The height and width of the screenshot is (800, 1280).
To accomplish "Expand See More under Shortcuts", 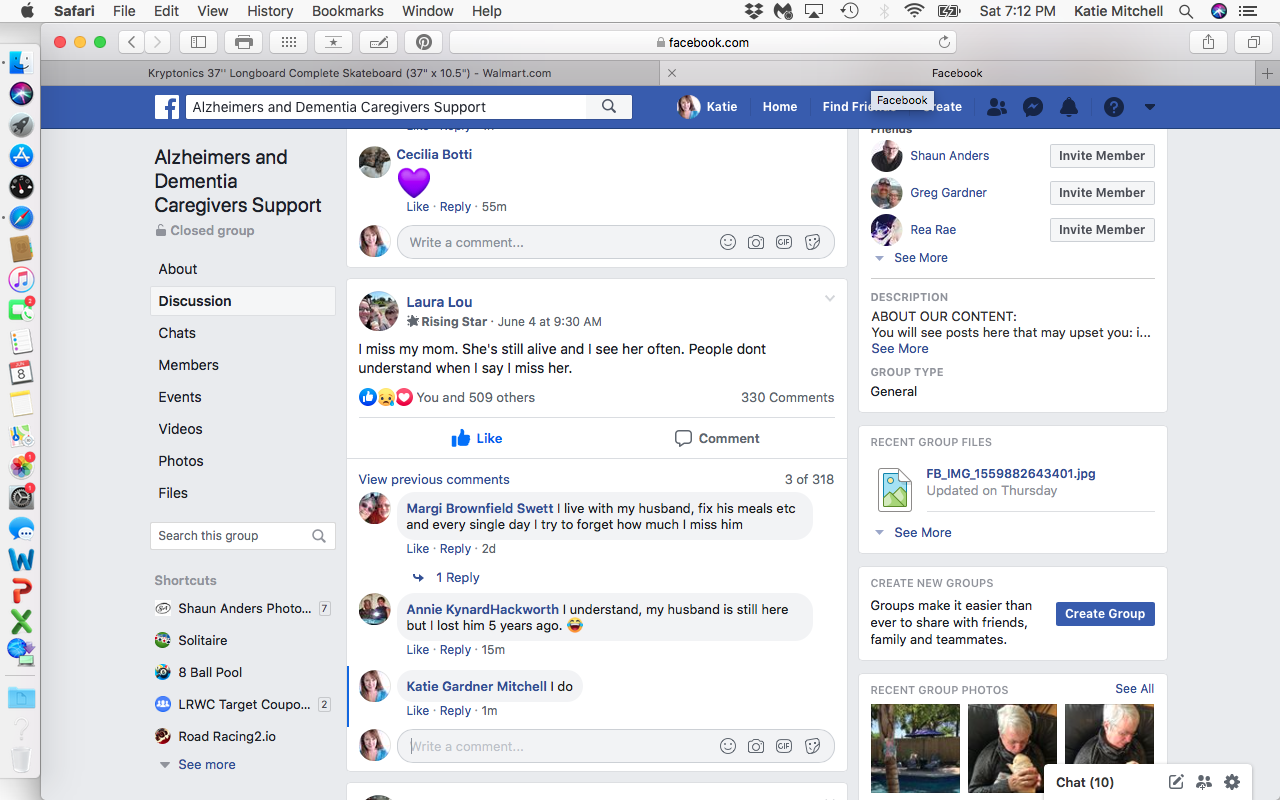I will coord(206,765).
